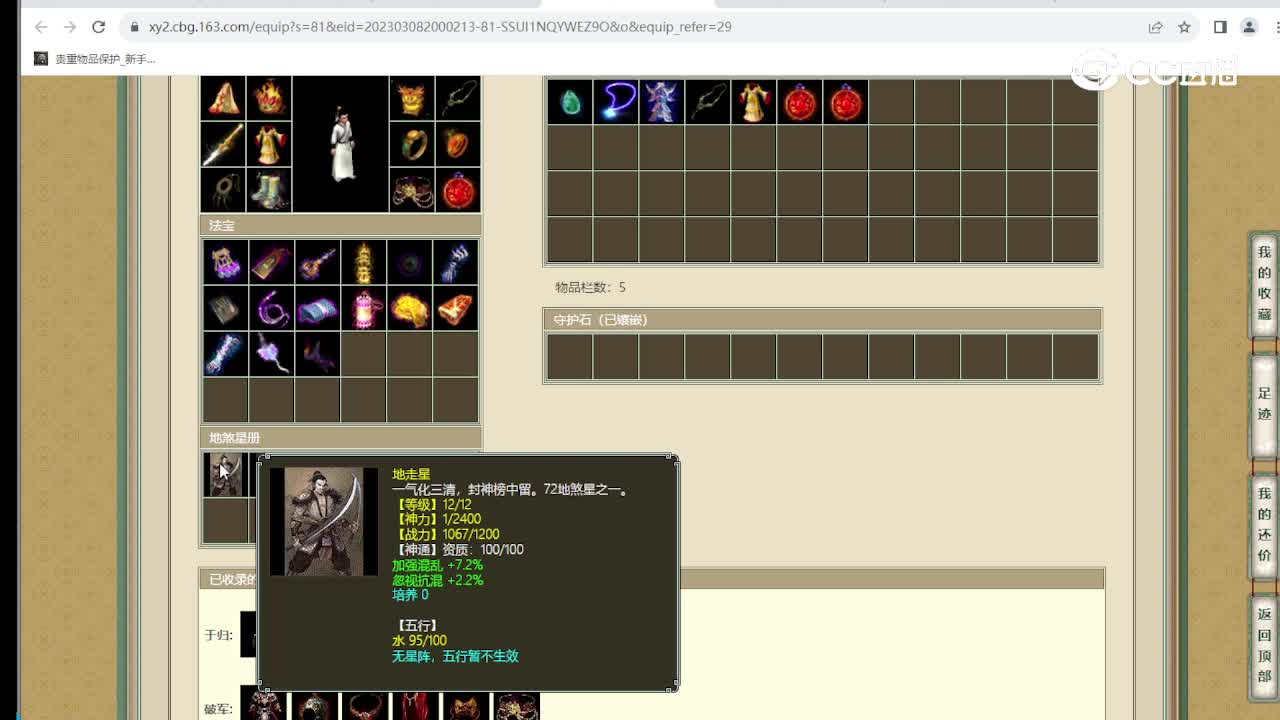Image resolution: width=1280 pixels, height=720 pixels.
Task: Click the flaming crown equipment icon
Action: click(x=269, y=98)
